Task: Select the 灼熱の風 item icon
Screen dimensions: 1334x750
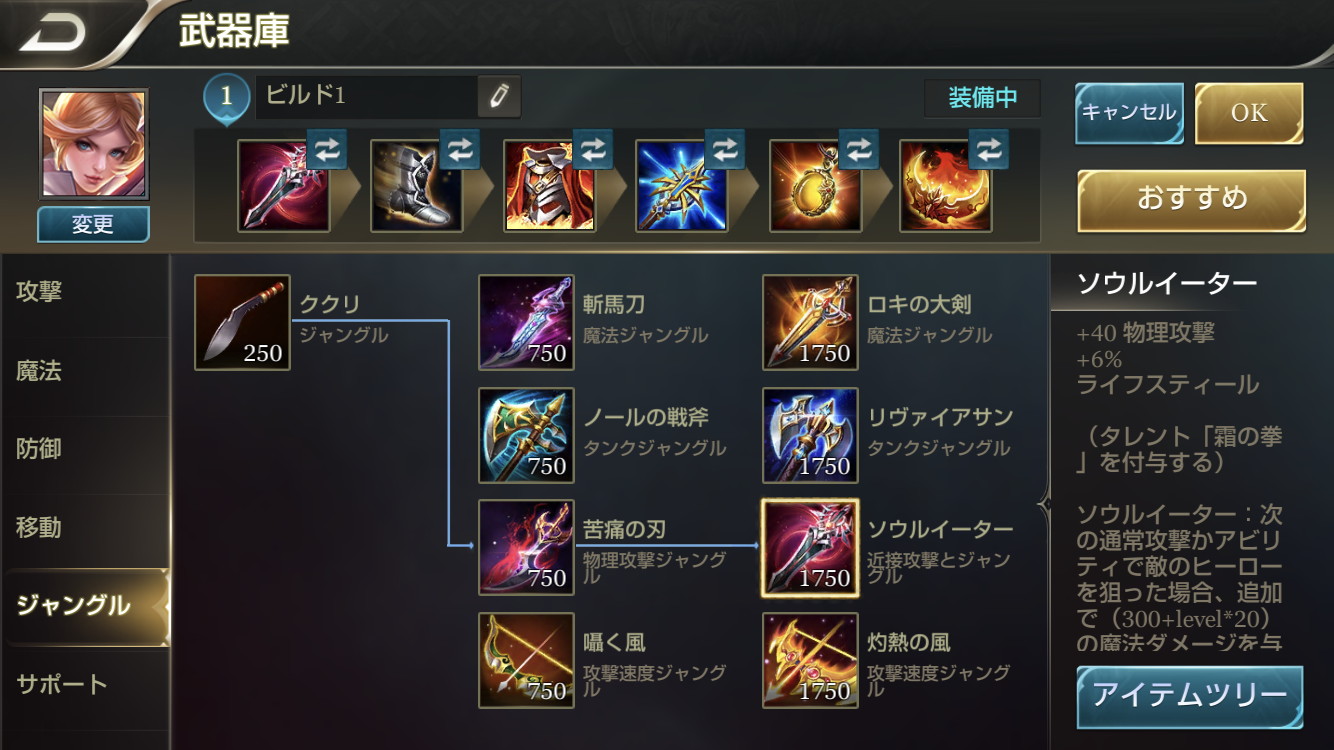Action: [x=810, y=661]
